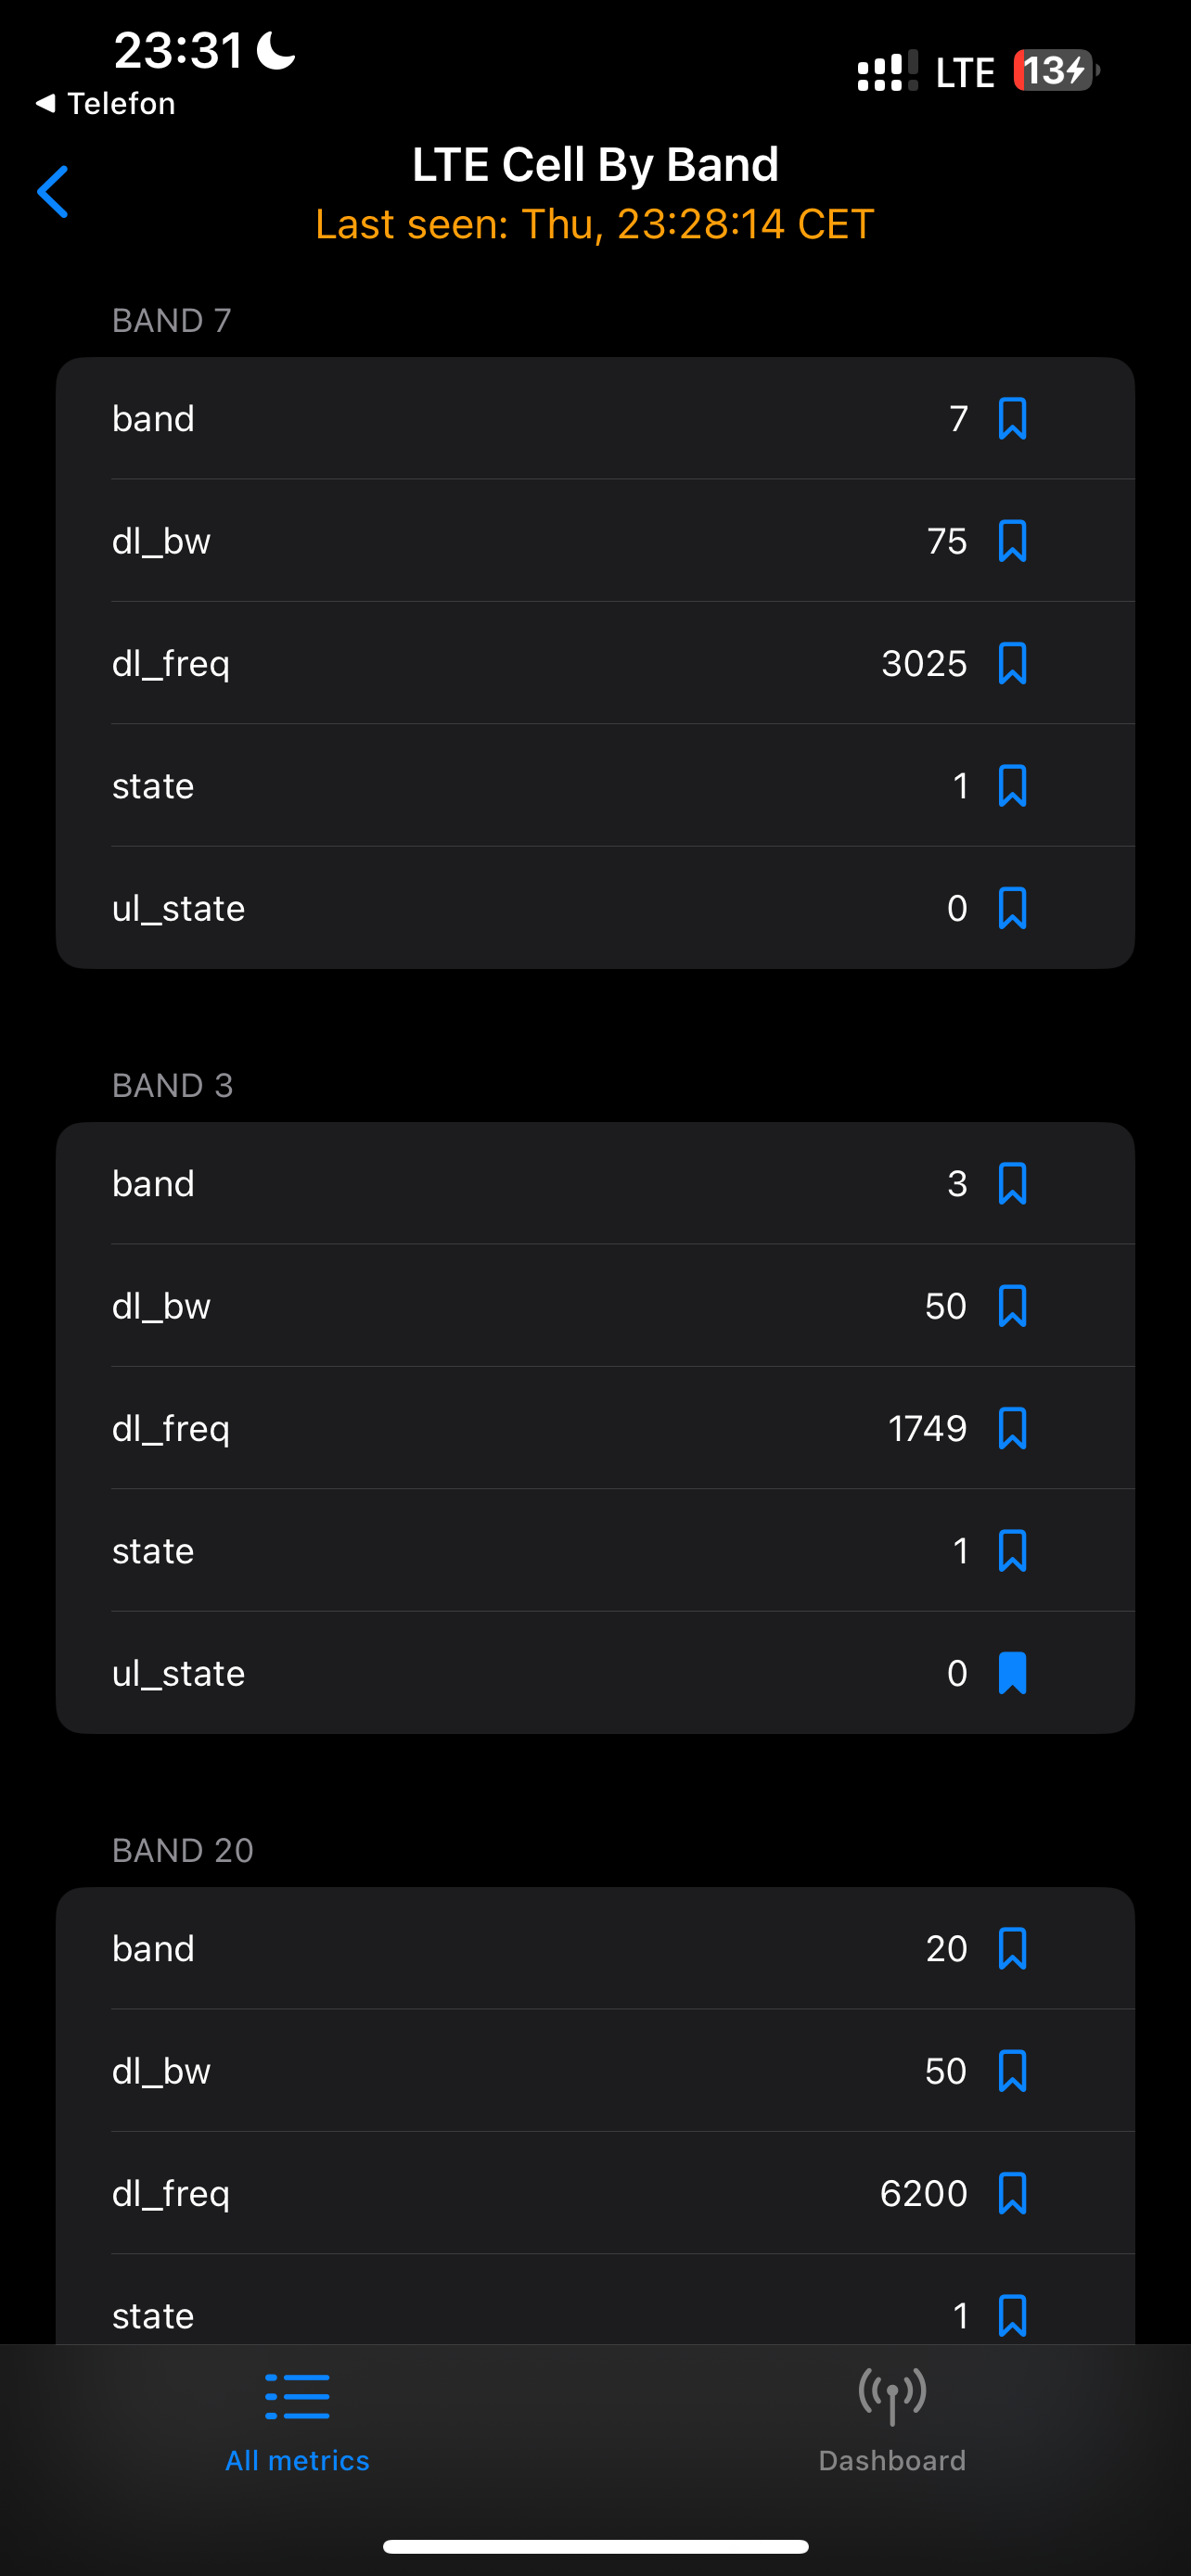
Task: Bookmark the Band 20 band metric
Action: [x=1012, y=1949]
